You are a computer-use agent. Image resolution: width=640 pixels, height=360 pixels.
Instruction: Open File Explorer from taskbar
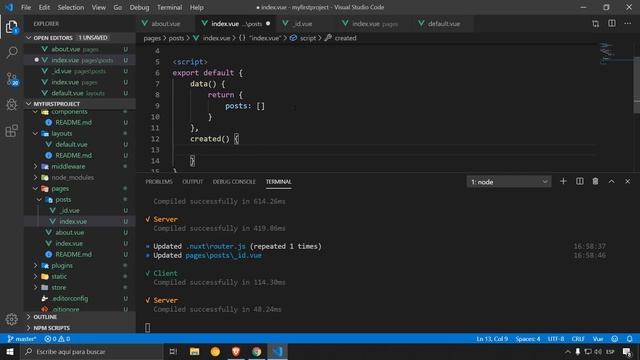pos(194,351)
